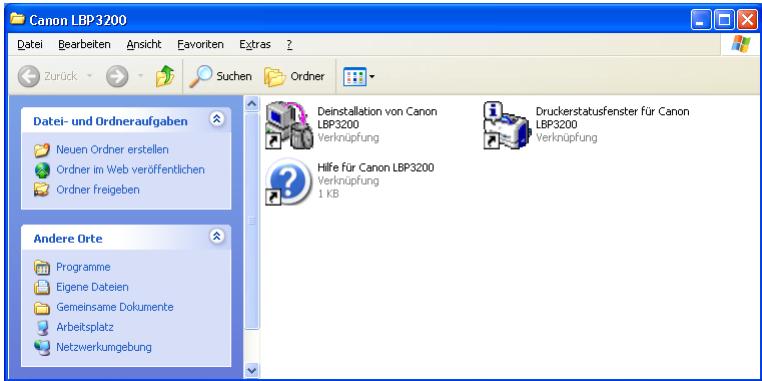Viewport: 762px width, 381px height.
Task: Click the Suchen magnifier button
Action: tap(221, 76)
